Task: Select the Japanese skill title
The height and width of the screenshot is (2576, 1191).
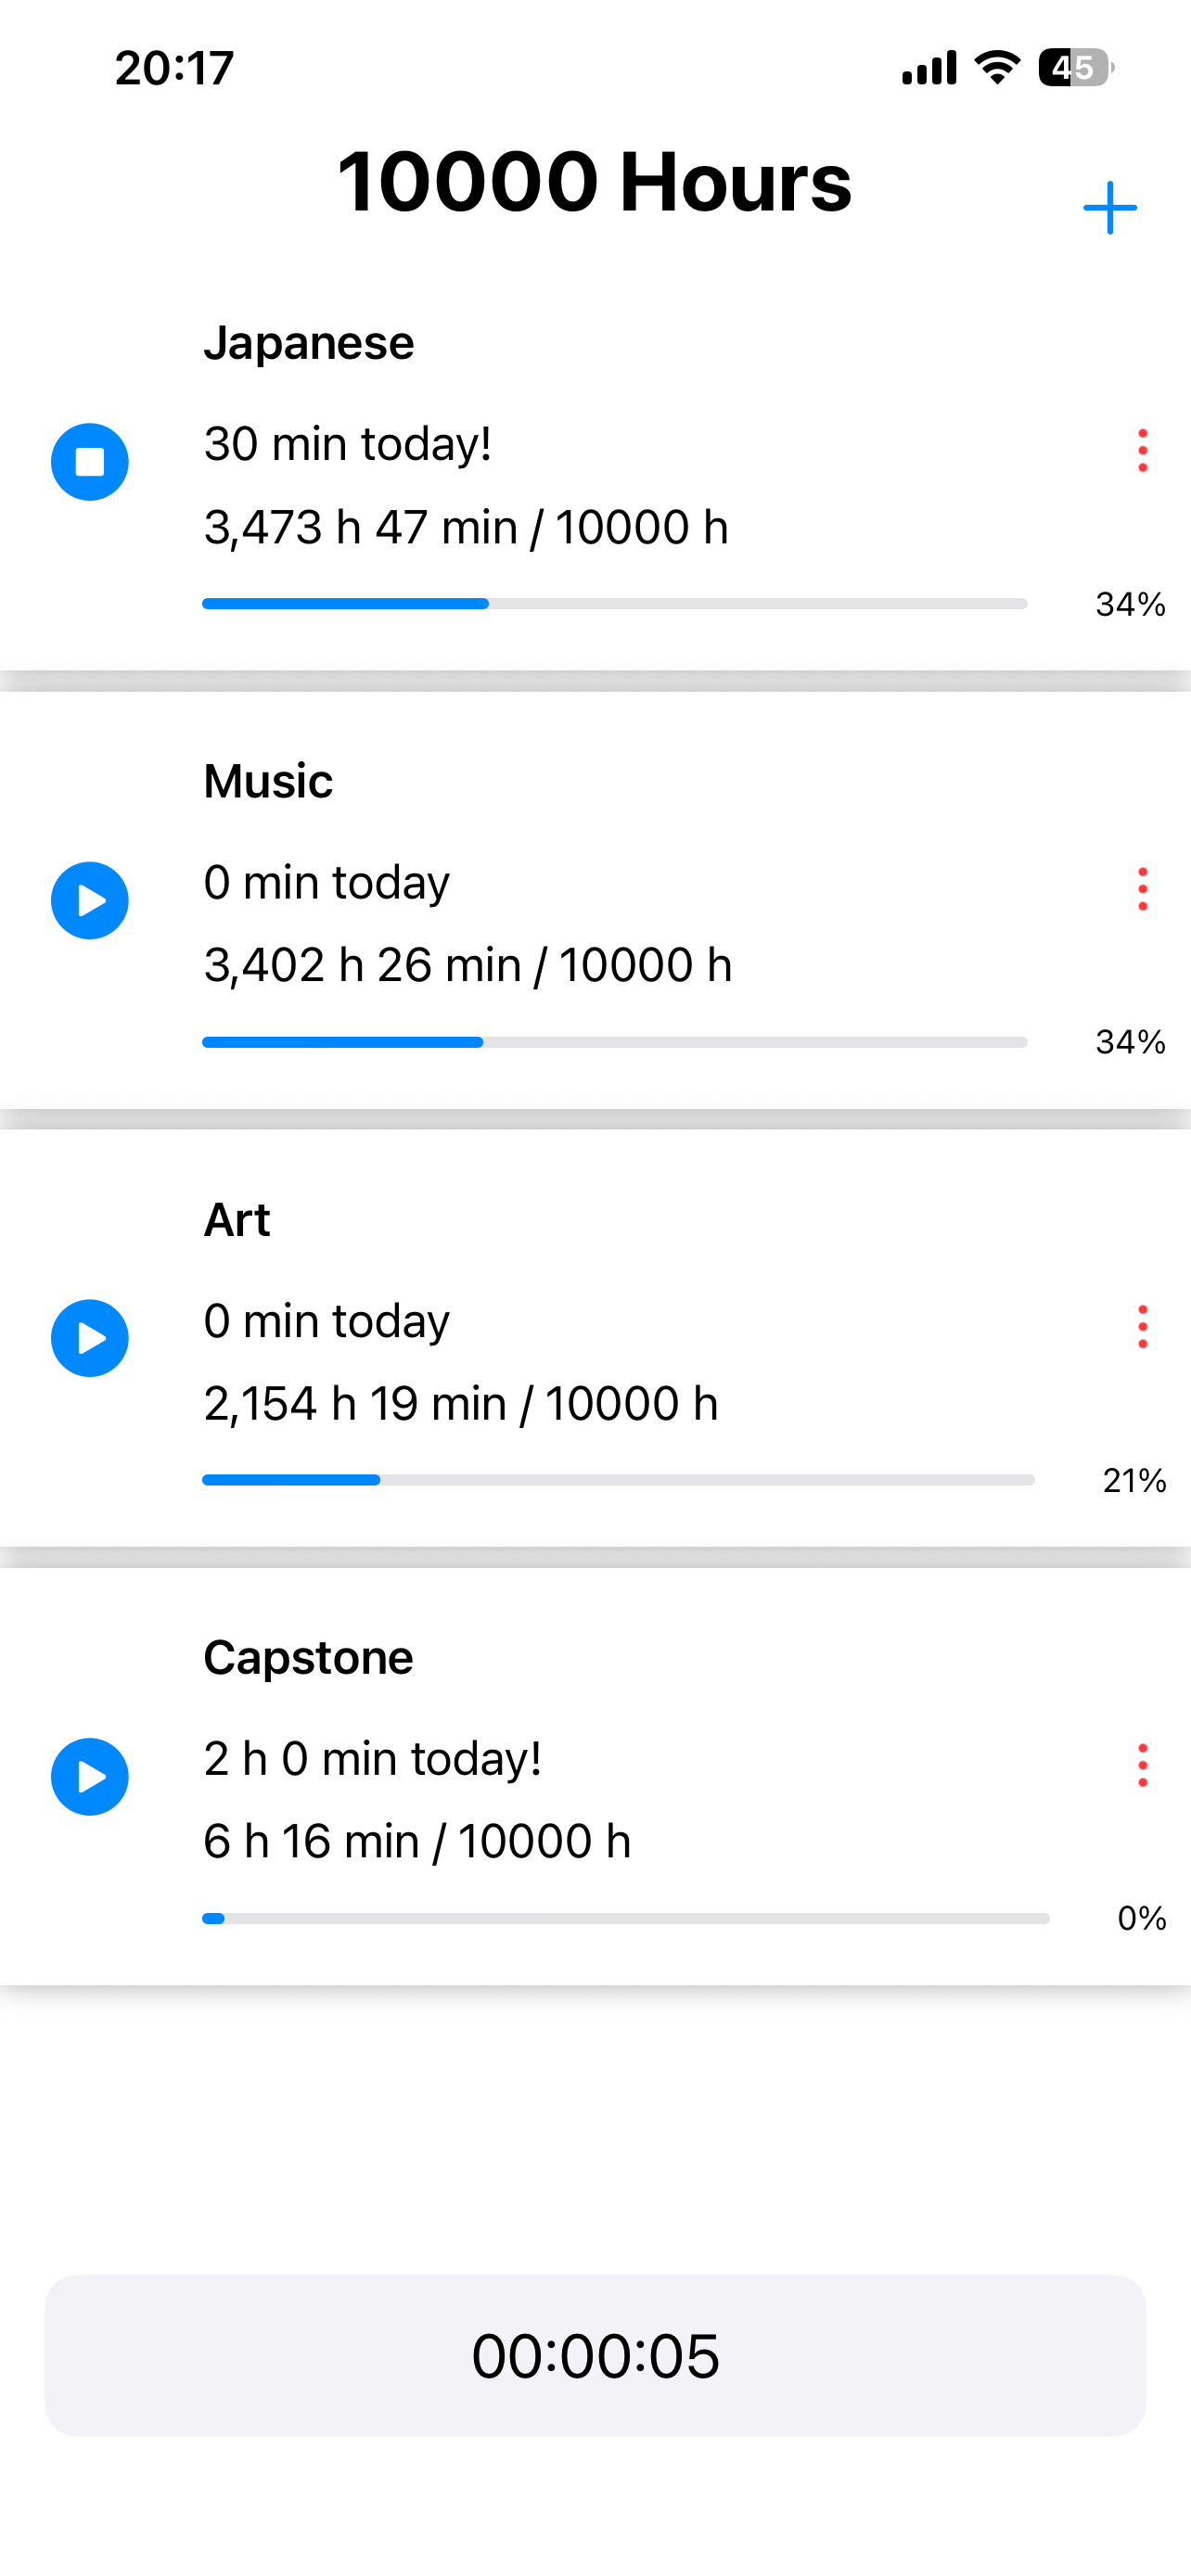Action: click(x=308, y=343)
